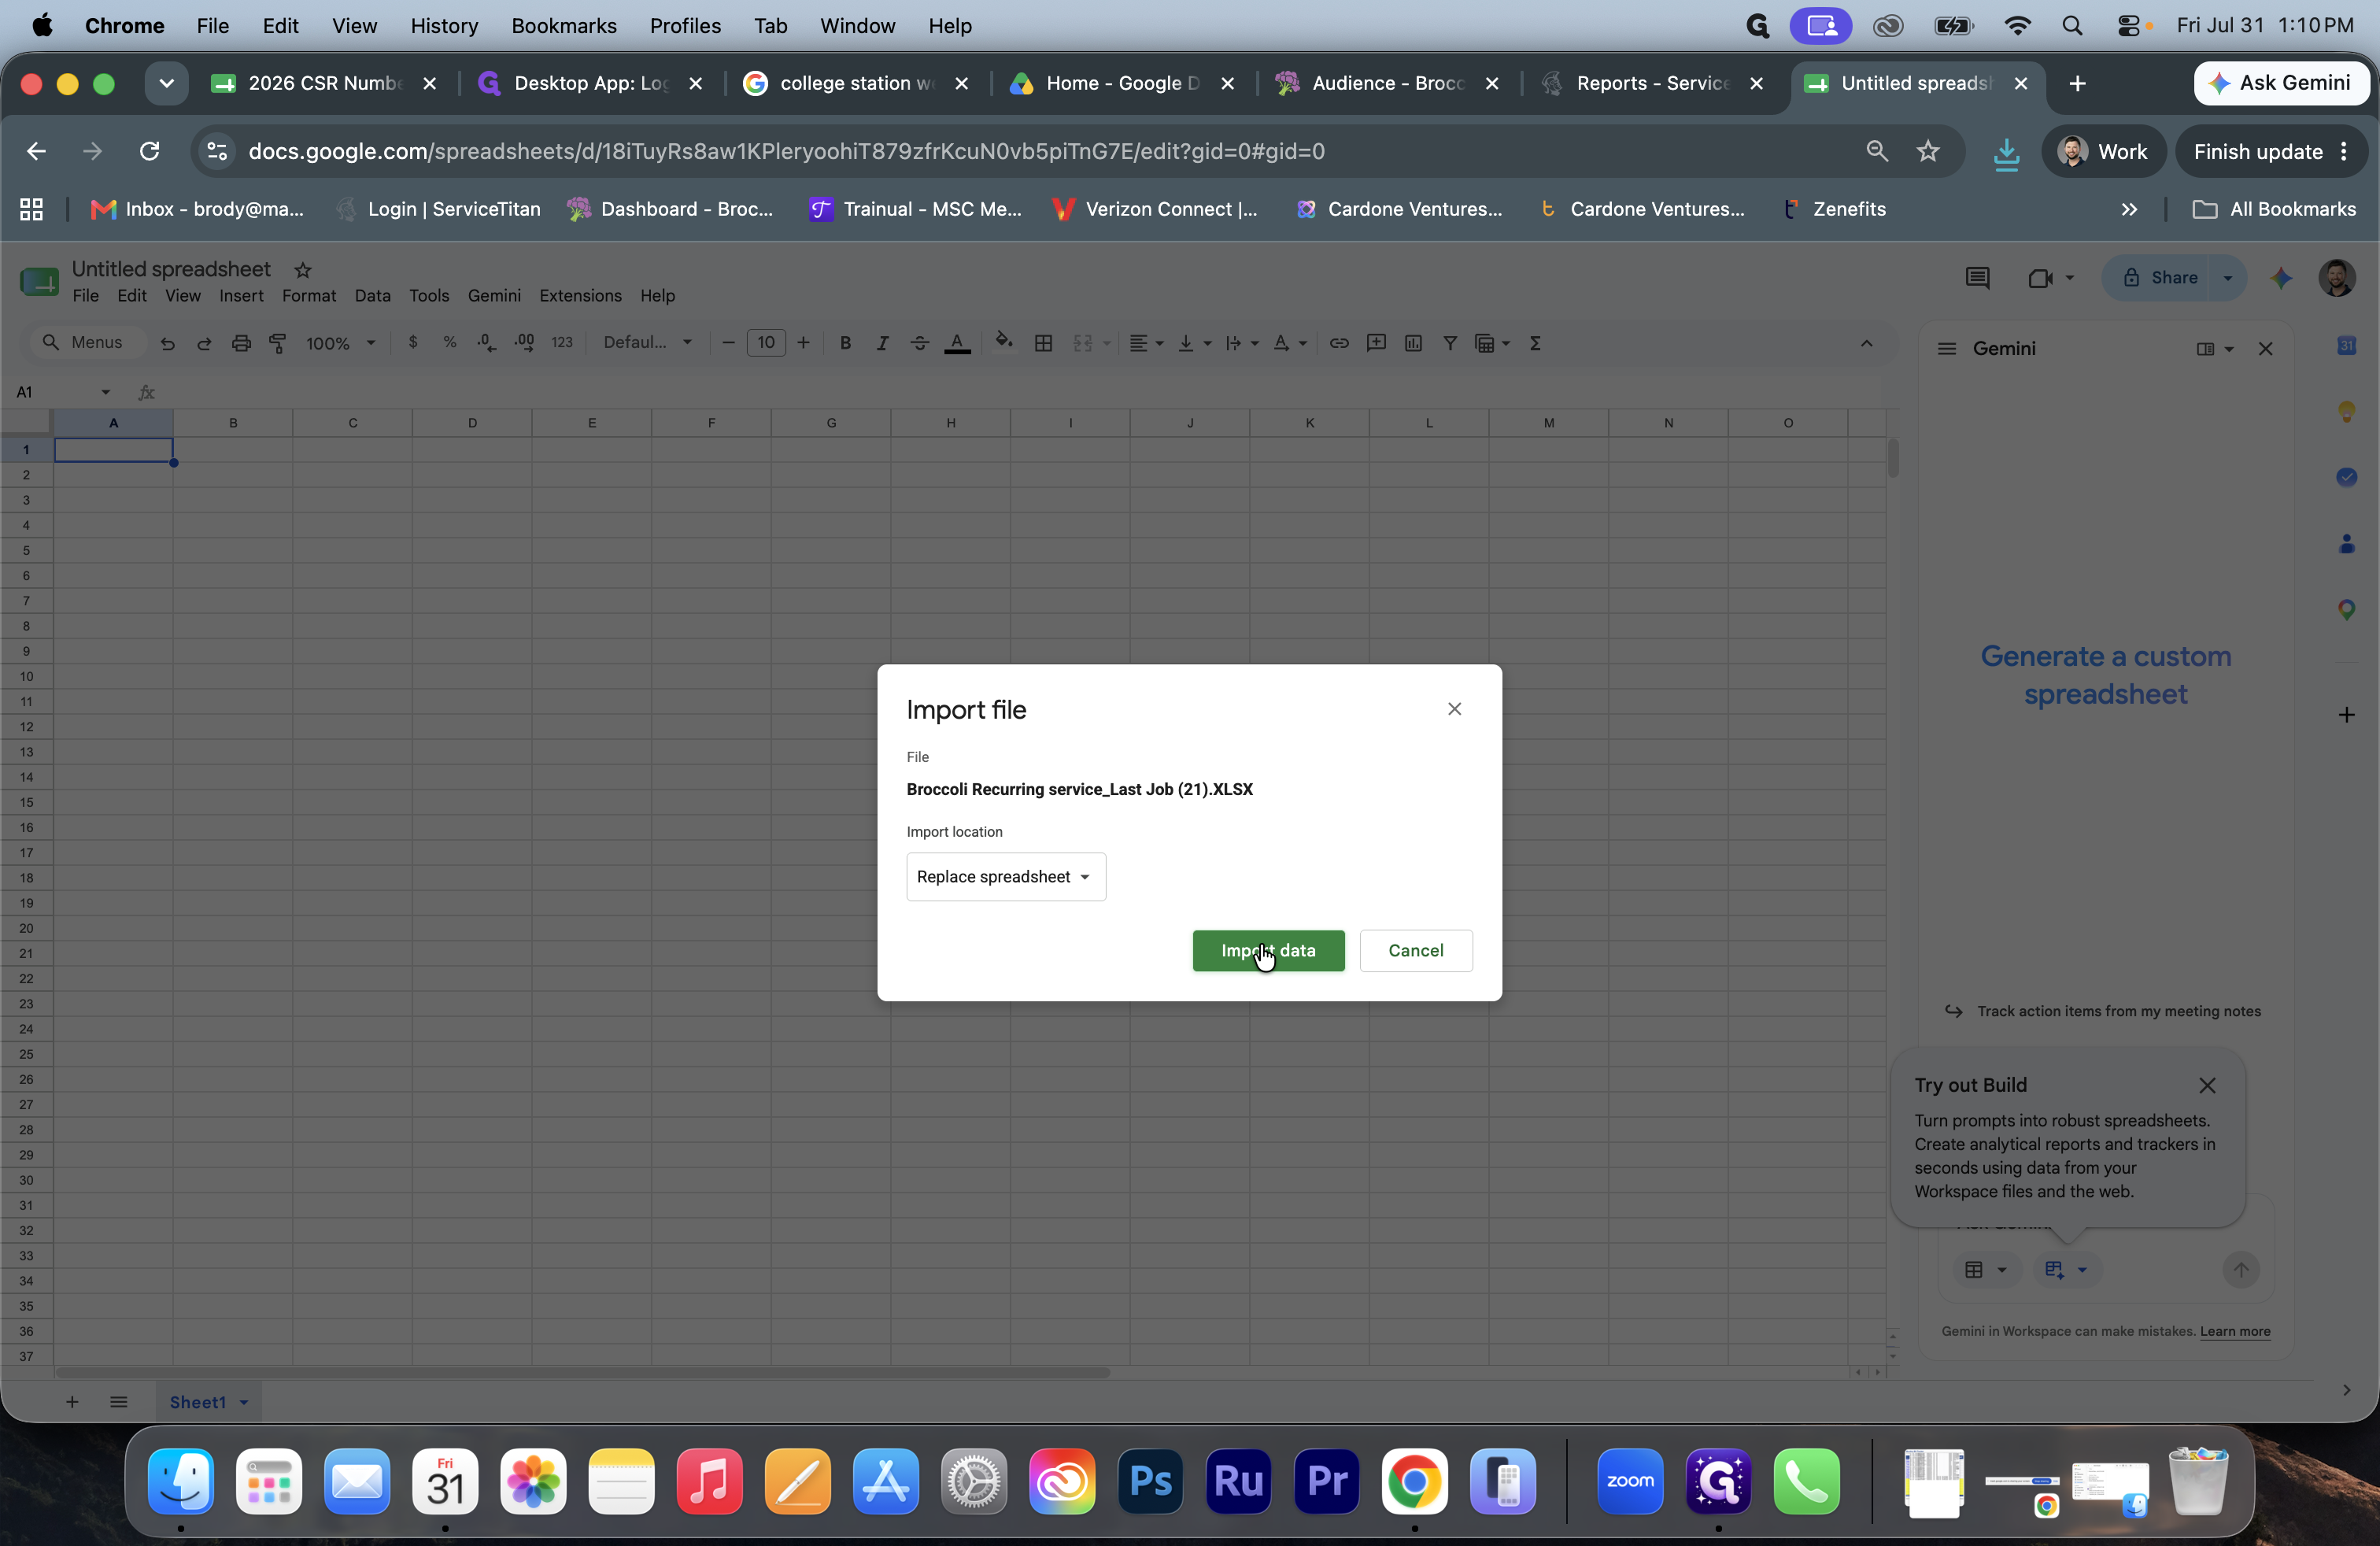The width and height of the screenshot is (2380, 1546).
Task: Decrease font size with minus button
Action: tap(728, 343)
